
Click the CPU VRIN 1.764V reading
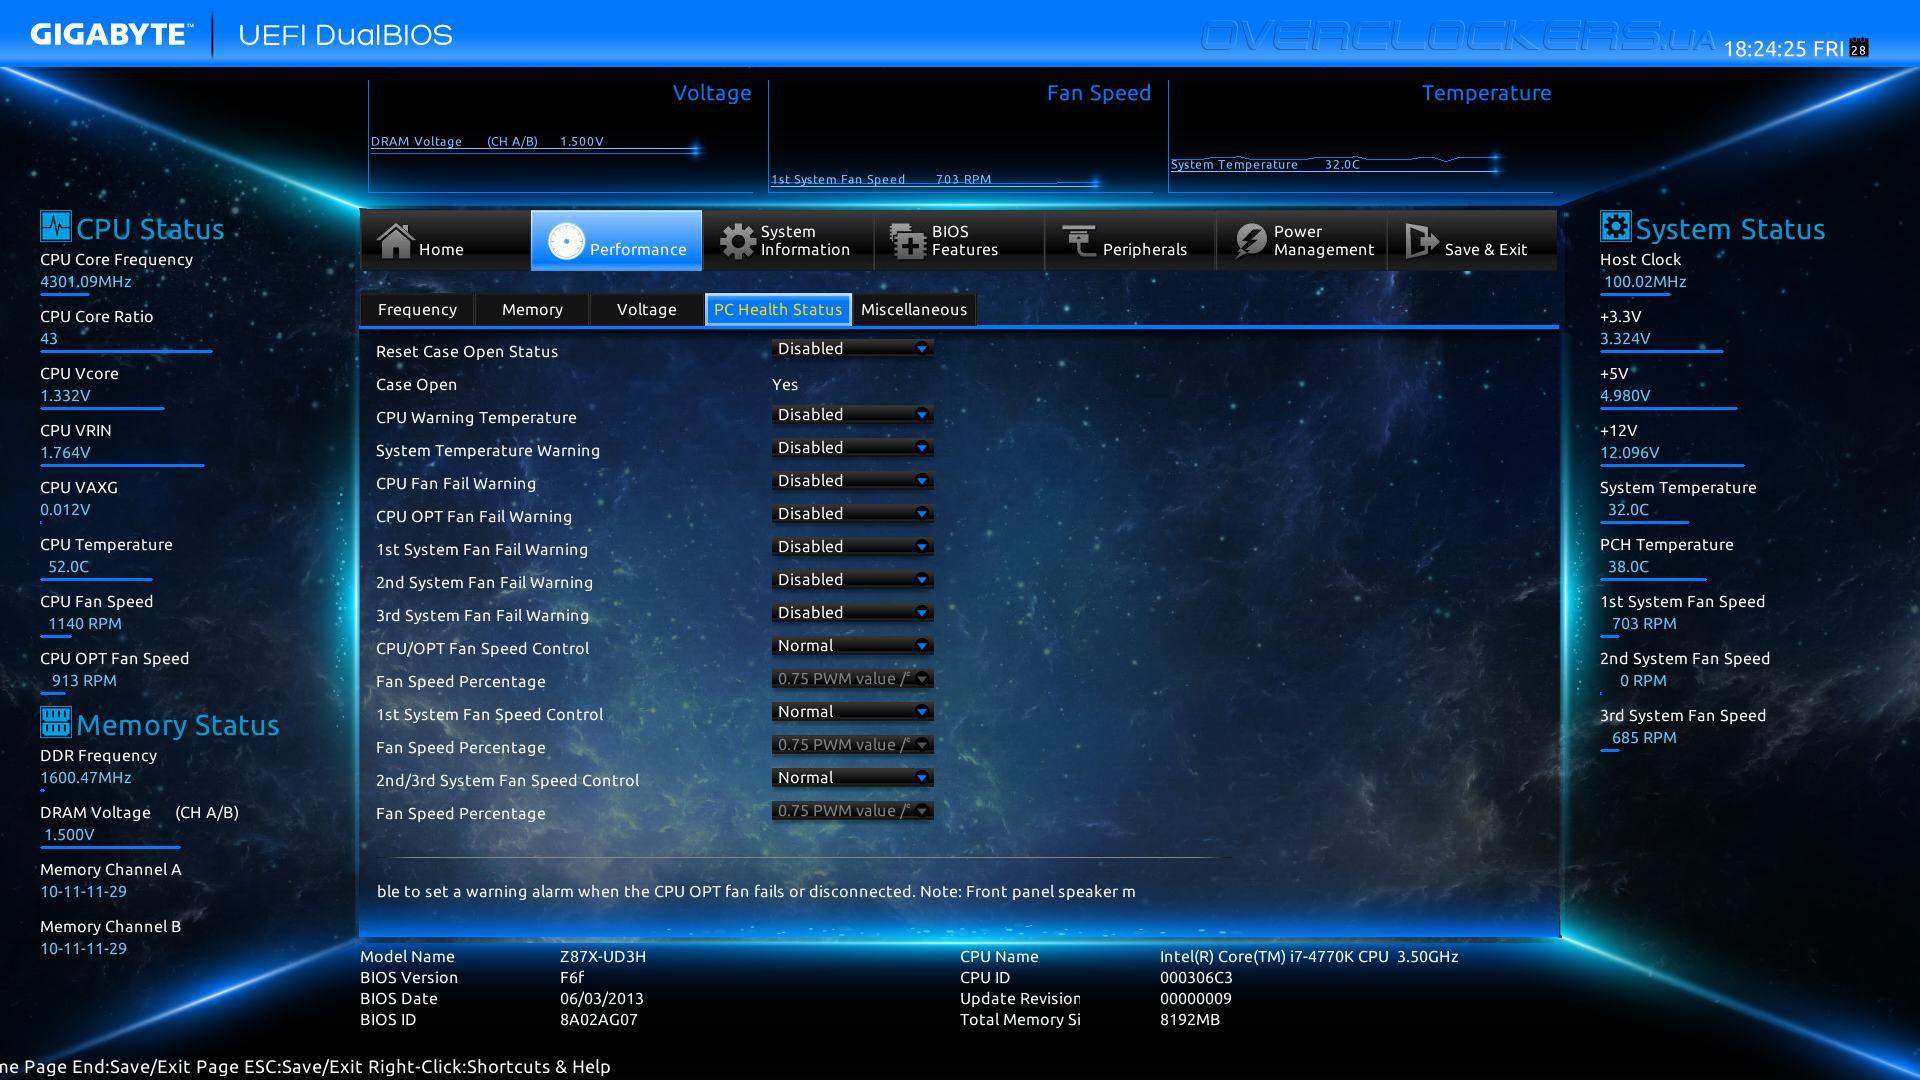[x=65, y=453]
